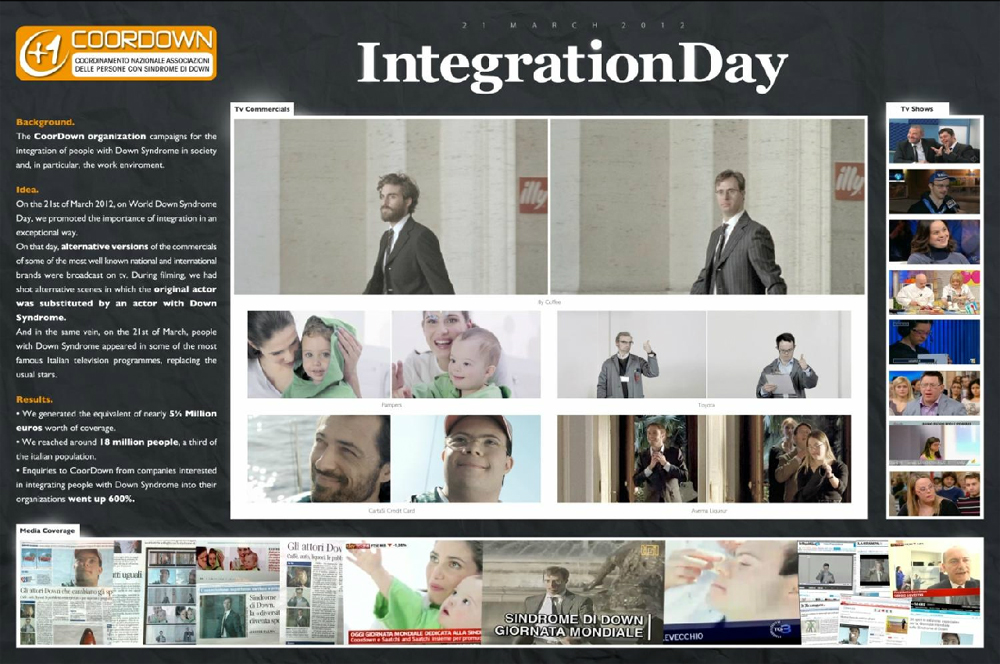
Task: Click the Idea. heading
Action: click(27, 189)
